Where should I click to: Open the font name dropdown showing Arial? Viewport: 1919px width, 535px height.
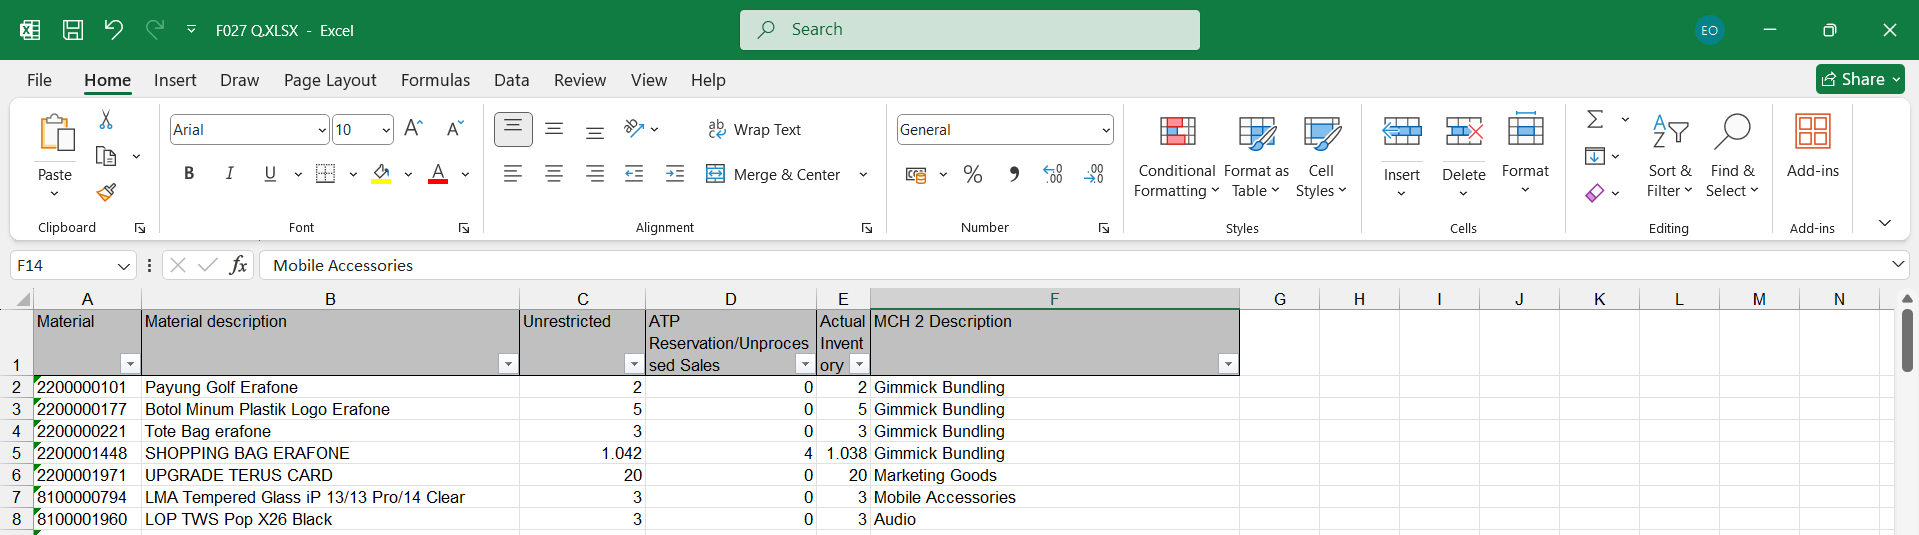pos(322,130)
